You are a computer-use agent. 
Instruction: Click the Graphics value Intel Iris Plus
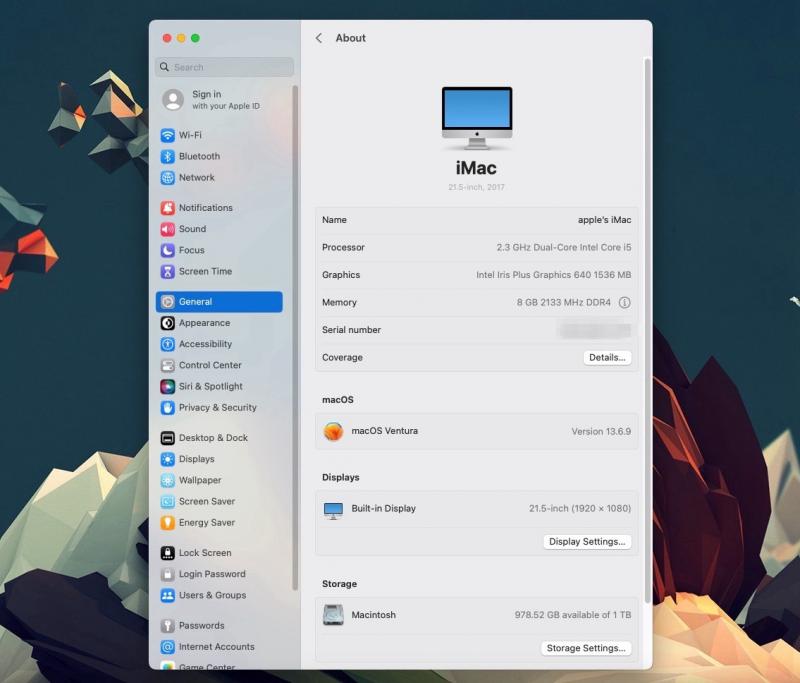point(554,275)
